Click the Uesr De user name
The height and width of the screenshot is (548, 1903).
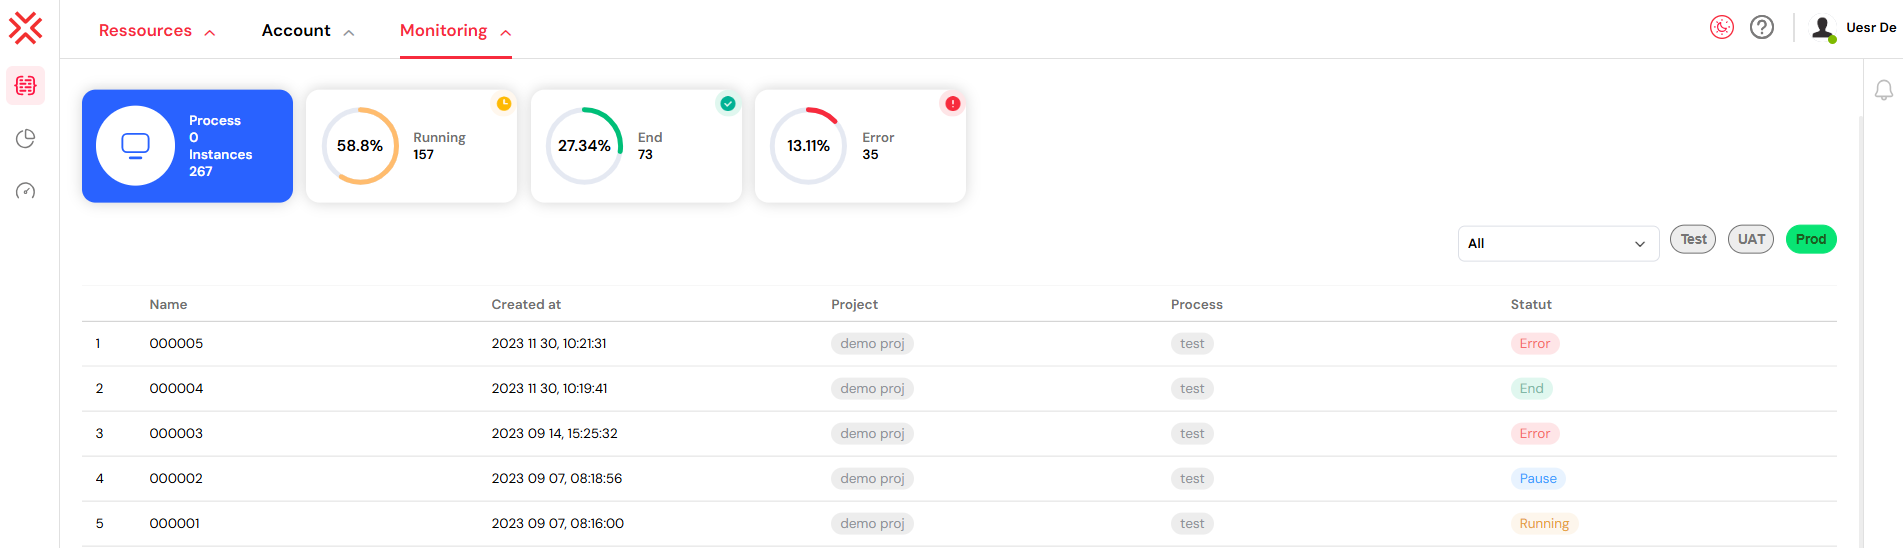(x=1871, y=28)
